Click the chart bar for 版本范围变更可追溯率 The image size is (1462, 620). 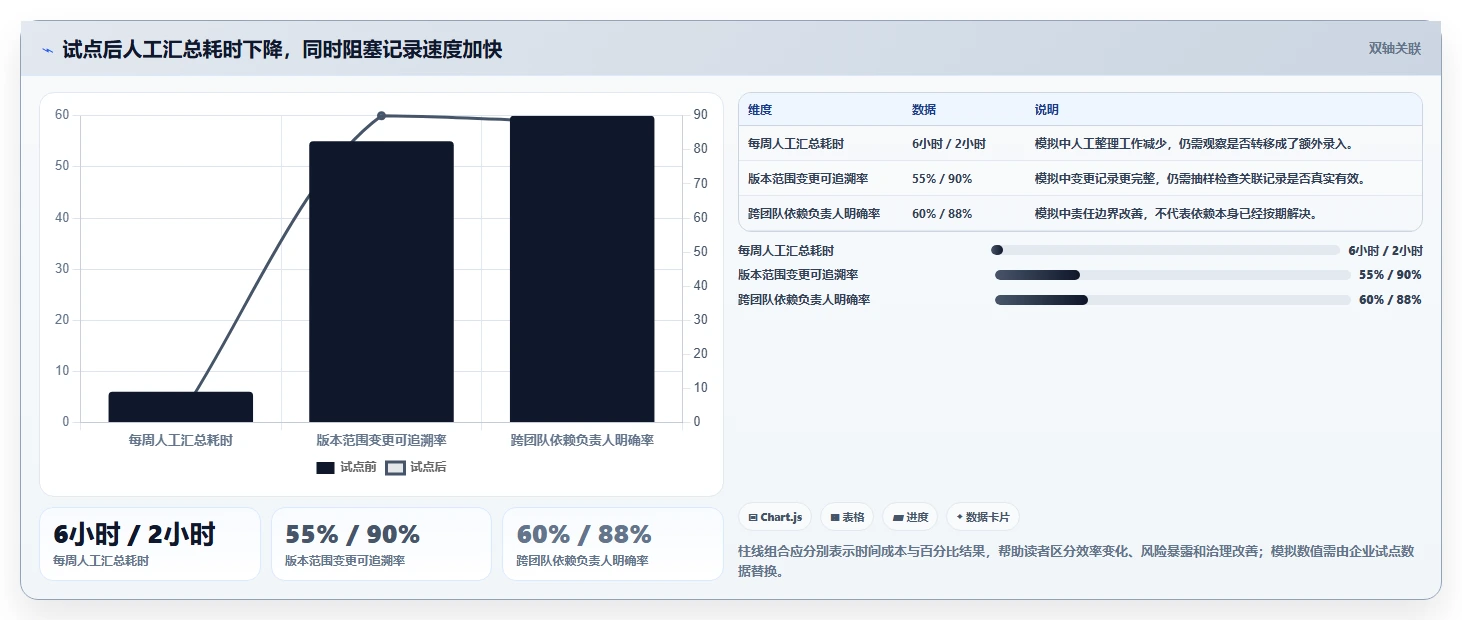coord(381,282)
